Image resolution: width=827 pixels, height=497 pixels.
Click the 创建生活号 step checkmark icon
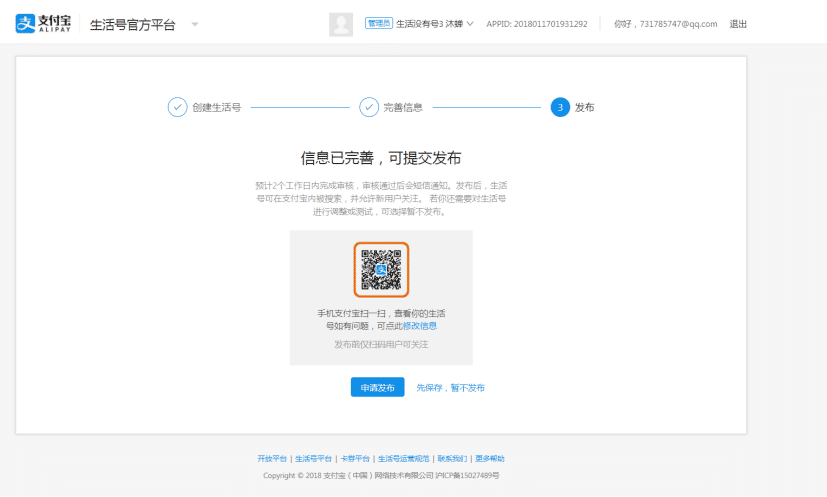(x=177, y=107)
